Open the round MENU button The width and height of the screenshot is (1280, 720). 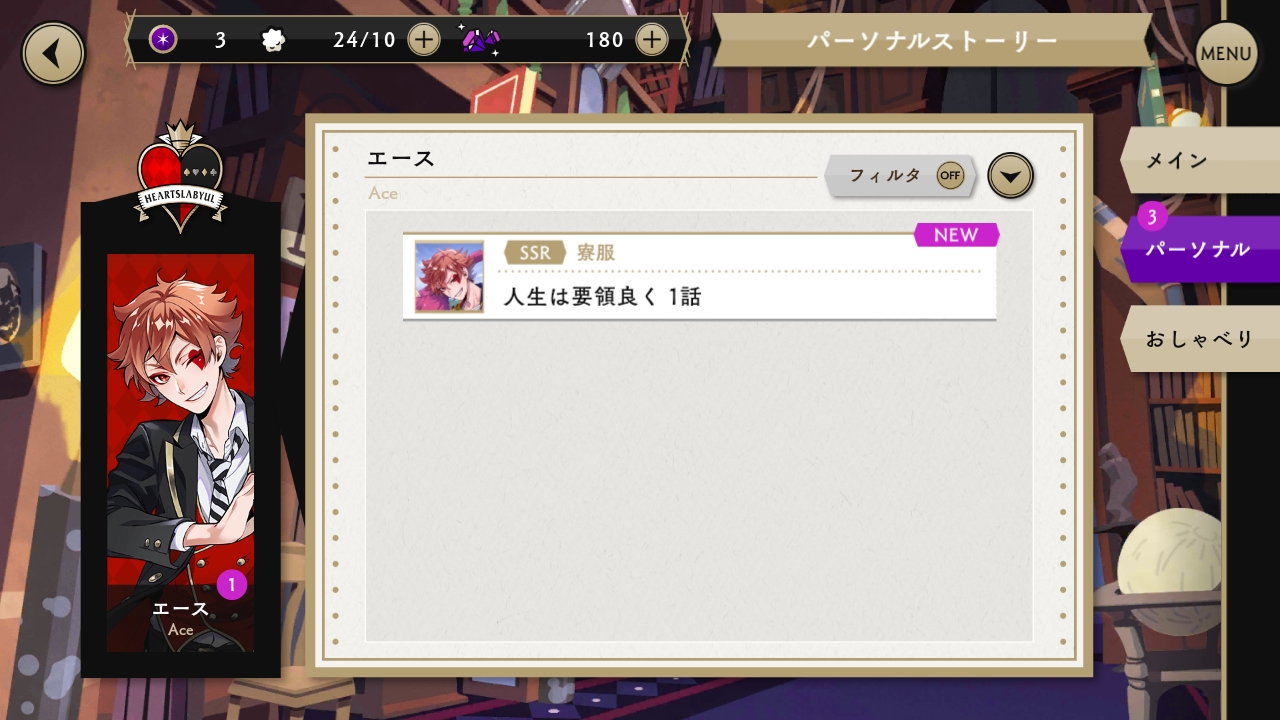tap(1226, 53)
